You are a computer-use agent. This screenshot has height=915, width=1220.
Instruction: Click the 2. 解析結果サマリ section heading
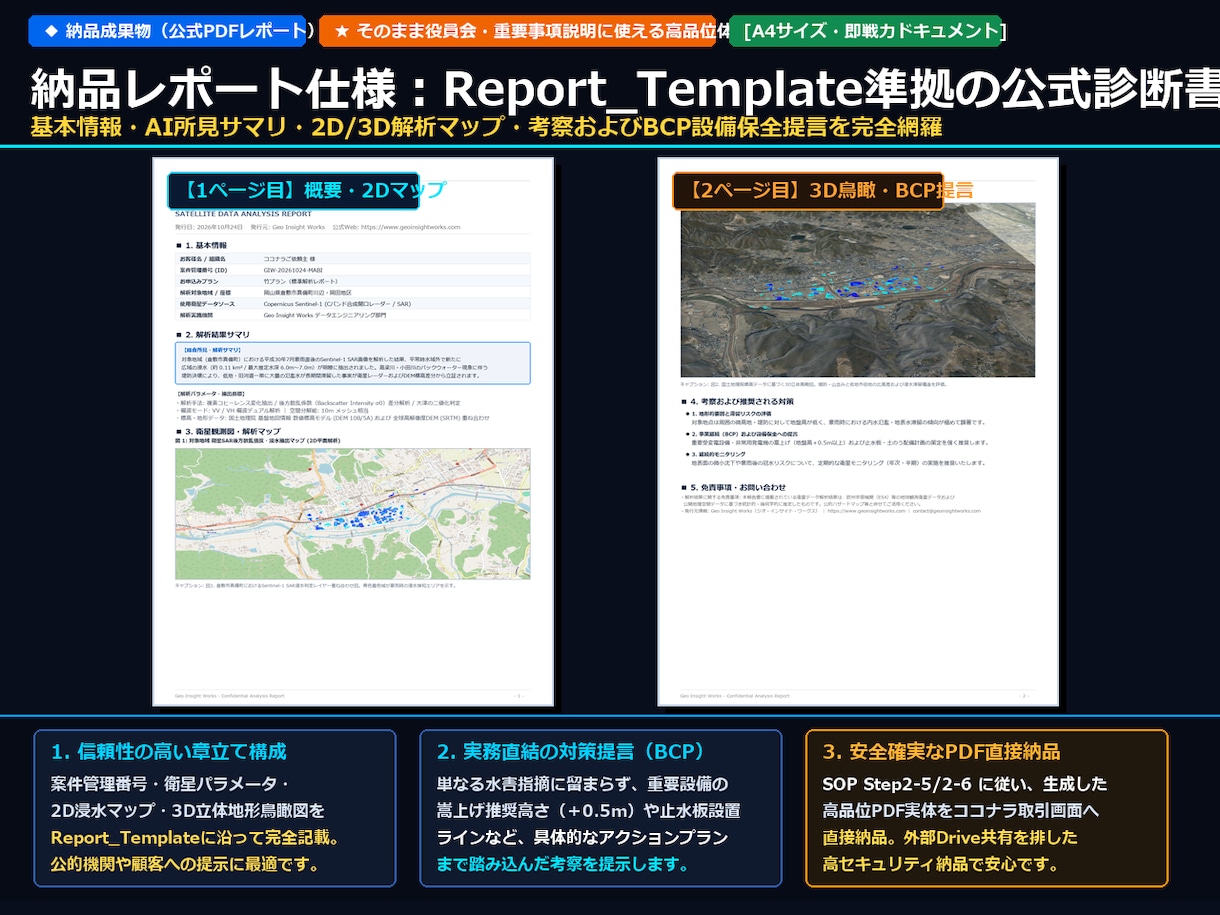pyautogui.click(x=213, y=334)
